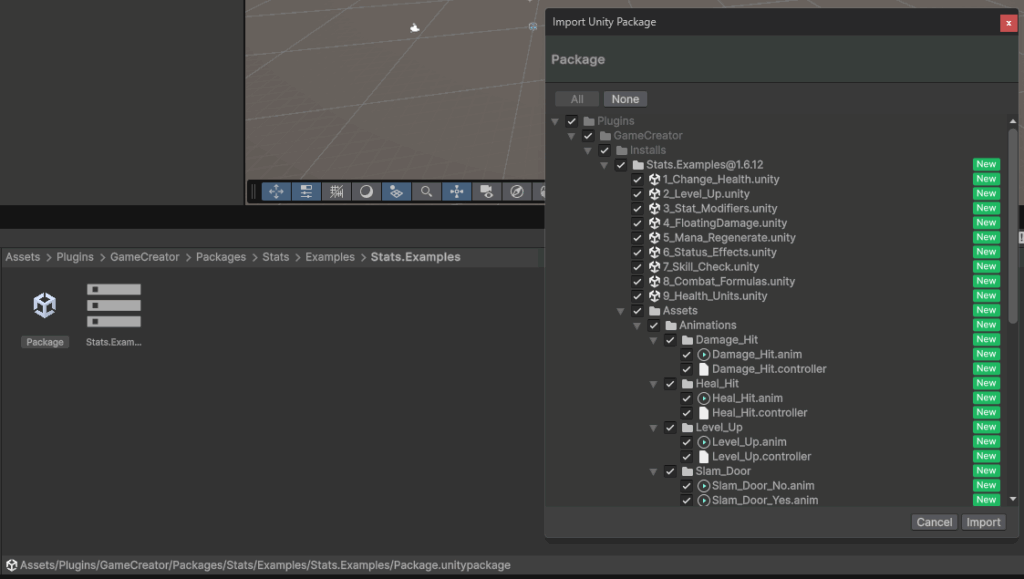Click the folder icon next to Slam_Door
Image resolution: width=1024 pixels, height=579 pixels.
[x=687, y=471]
